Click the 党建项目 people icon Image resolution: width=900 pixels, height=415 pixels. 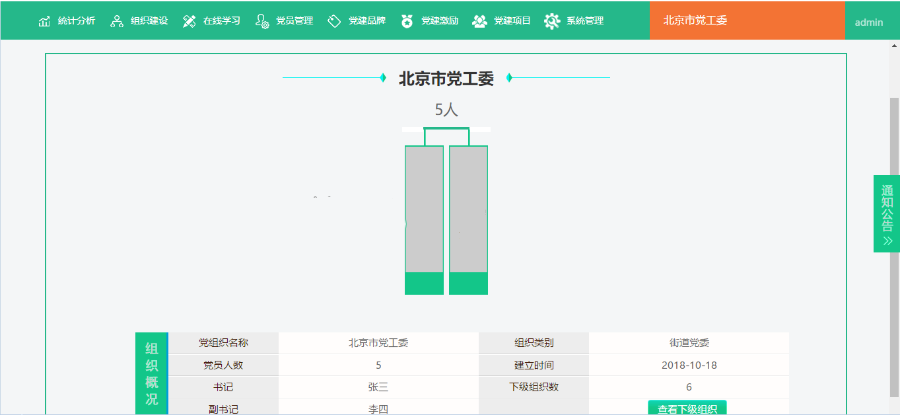[x=479, y=22]
